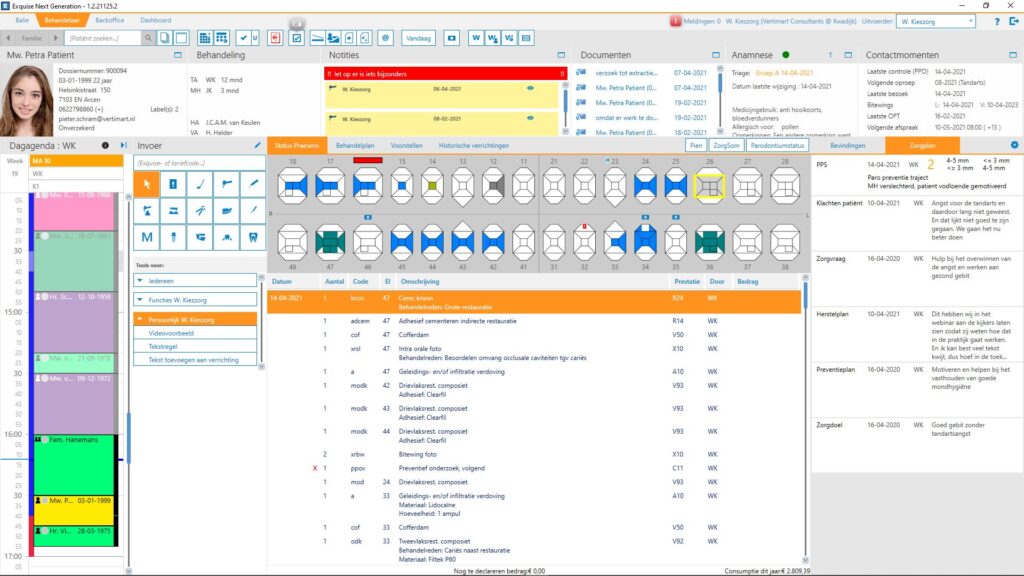Click the @ email toolbar icon
Viewport: 1024px width, 576px height.
[385, 38]
